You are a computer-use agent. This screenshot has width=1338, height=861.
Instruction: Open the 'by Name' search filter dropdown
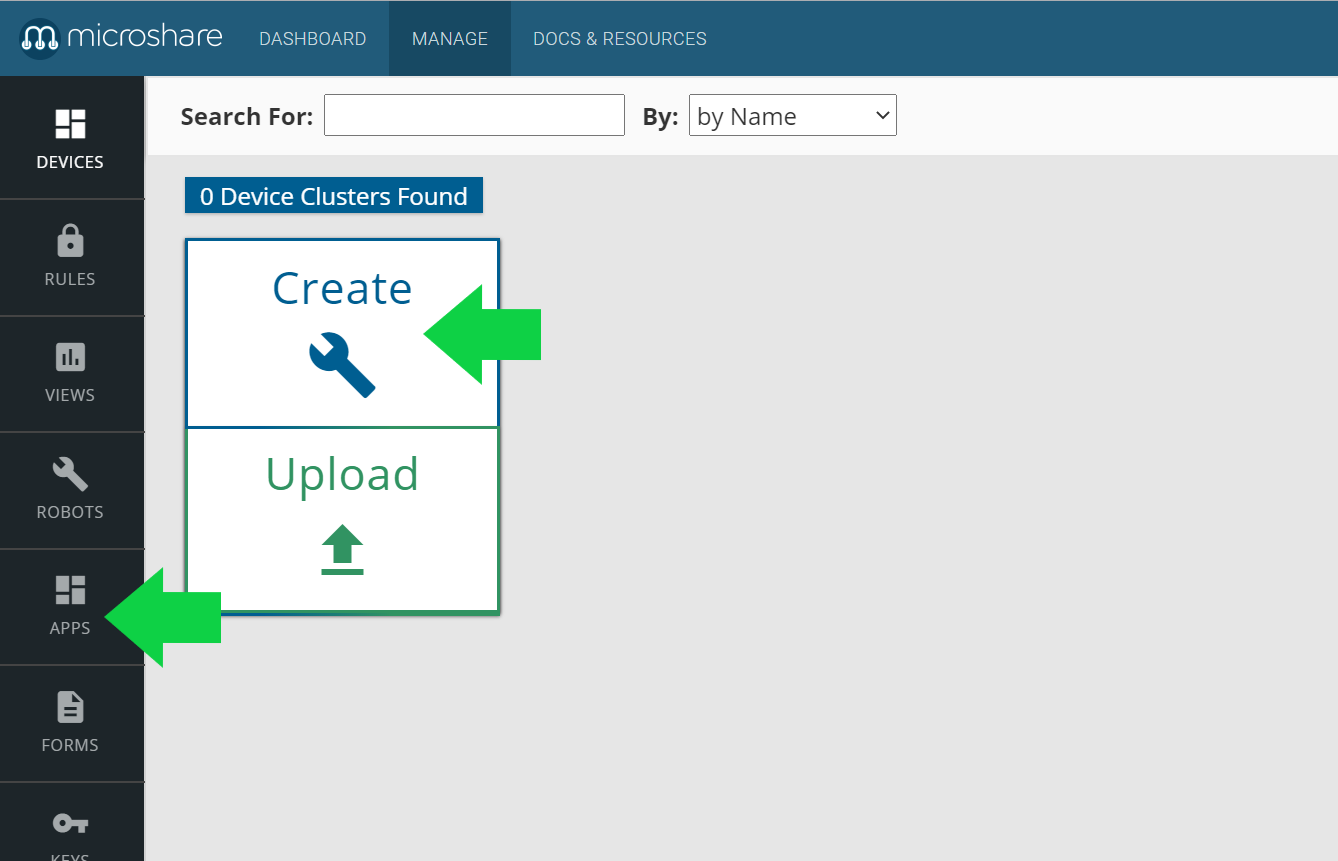click(780, 116)
